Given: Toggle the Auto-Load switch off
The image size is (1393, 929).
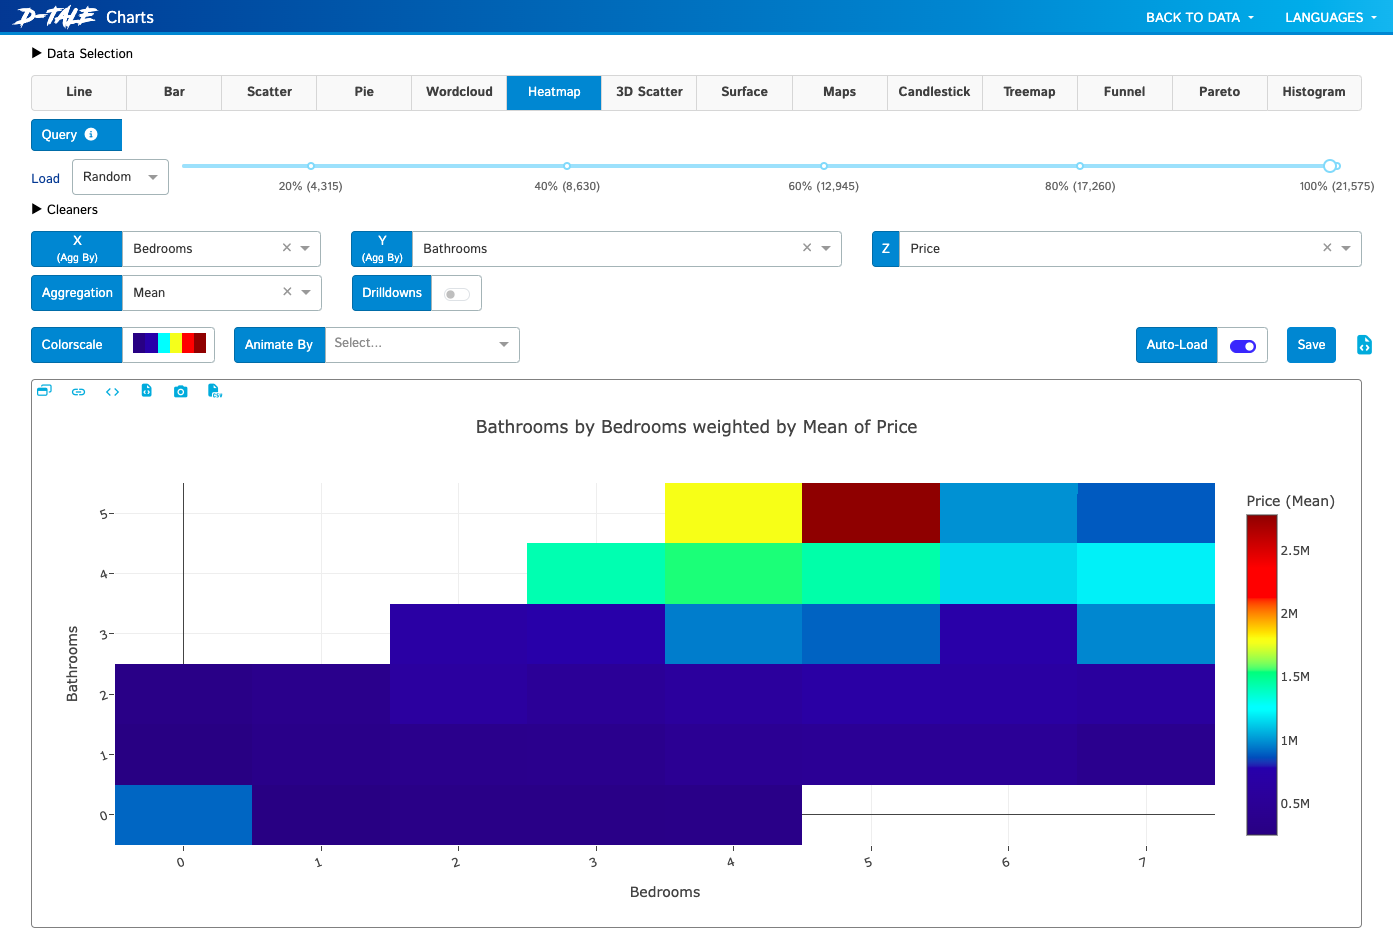Looking at the screenshot, I should 1243,346.
